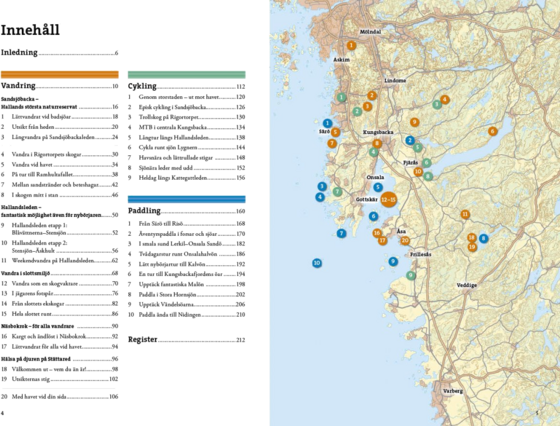Select blue paddling marker 10 out at sea
This screenshot has width=560, height=426.
(317, 263)
